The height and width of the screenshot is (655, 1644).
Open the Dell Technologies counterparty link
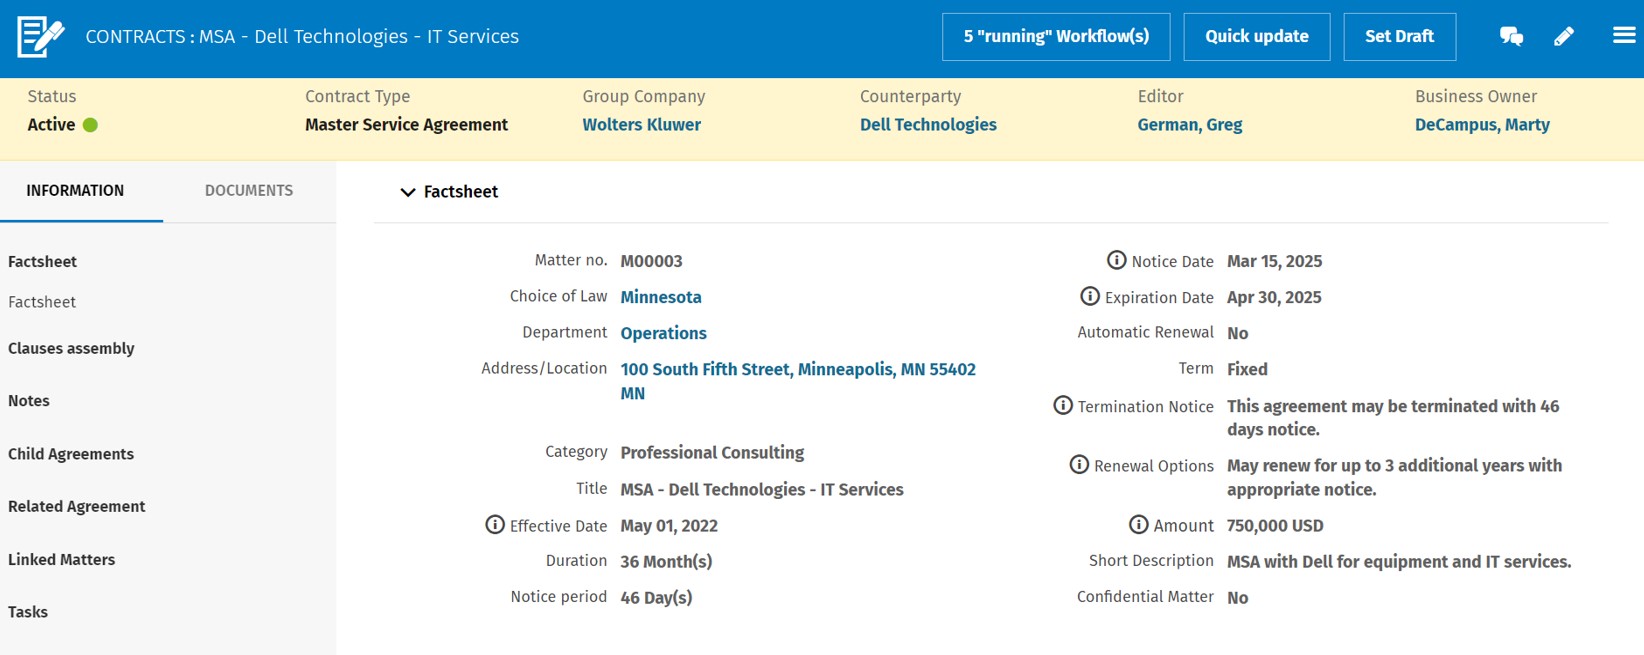click(928, 125)
